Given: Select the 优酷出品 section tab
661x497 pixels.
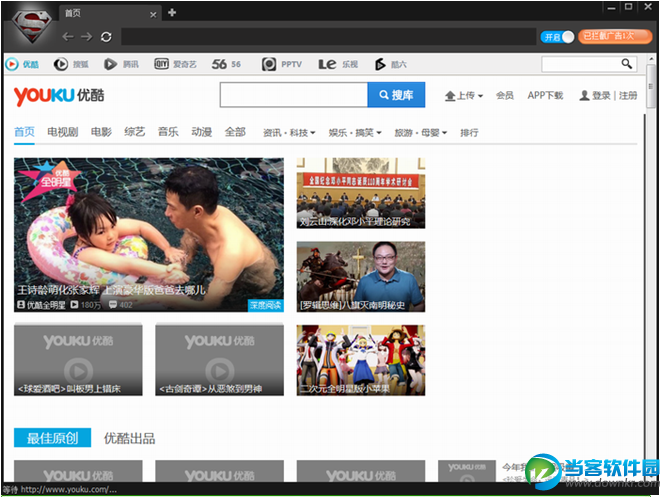Looking at the screenshot, I should pyautogui.click(x=129, y=438).
